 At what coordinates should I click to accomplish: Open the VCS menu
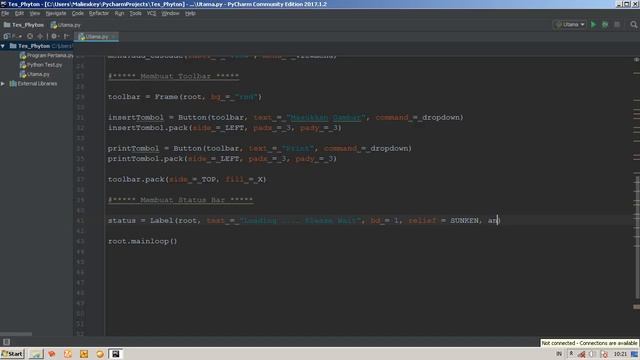tap(151, 13)
